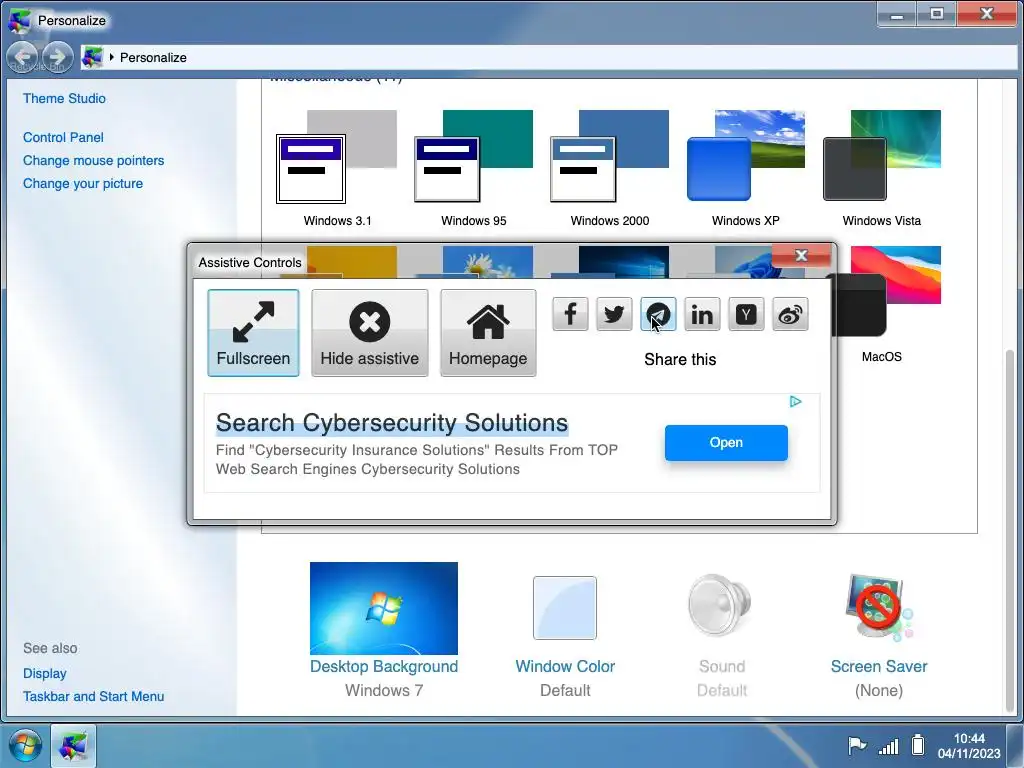Share via Facebook icon
1024x768 pixels.
coord(570,314)
